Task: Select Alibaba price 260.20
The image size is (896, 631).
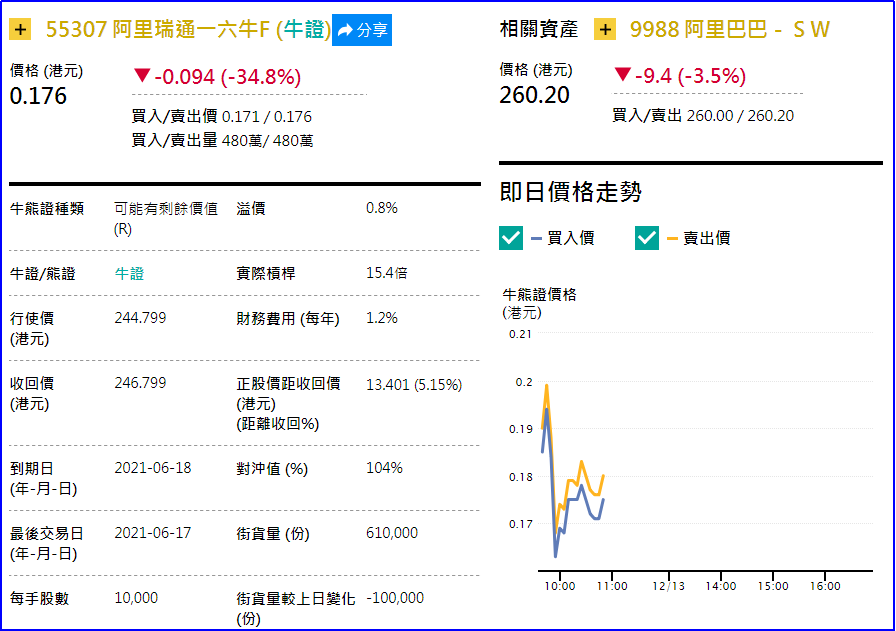Action: [534, 95]
